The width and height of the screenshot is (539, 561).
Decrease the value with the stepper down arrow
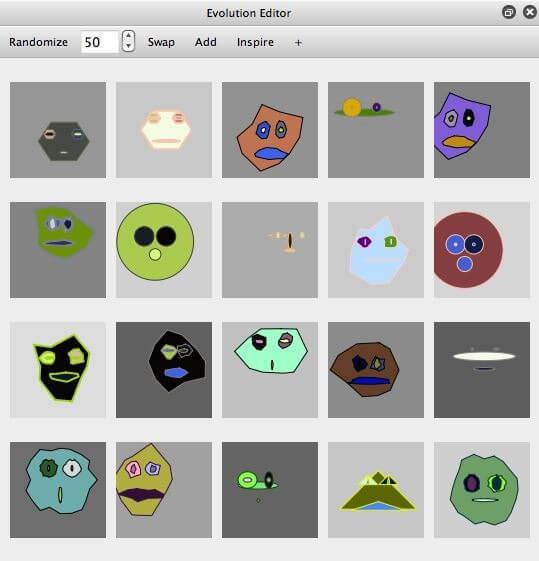(x=128, y=47)
